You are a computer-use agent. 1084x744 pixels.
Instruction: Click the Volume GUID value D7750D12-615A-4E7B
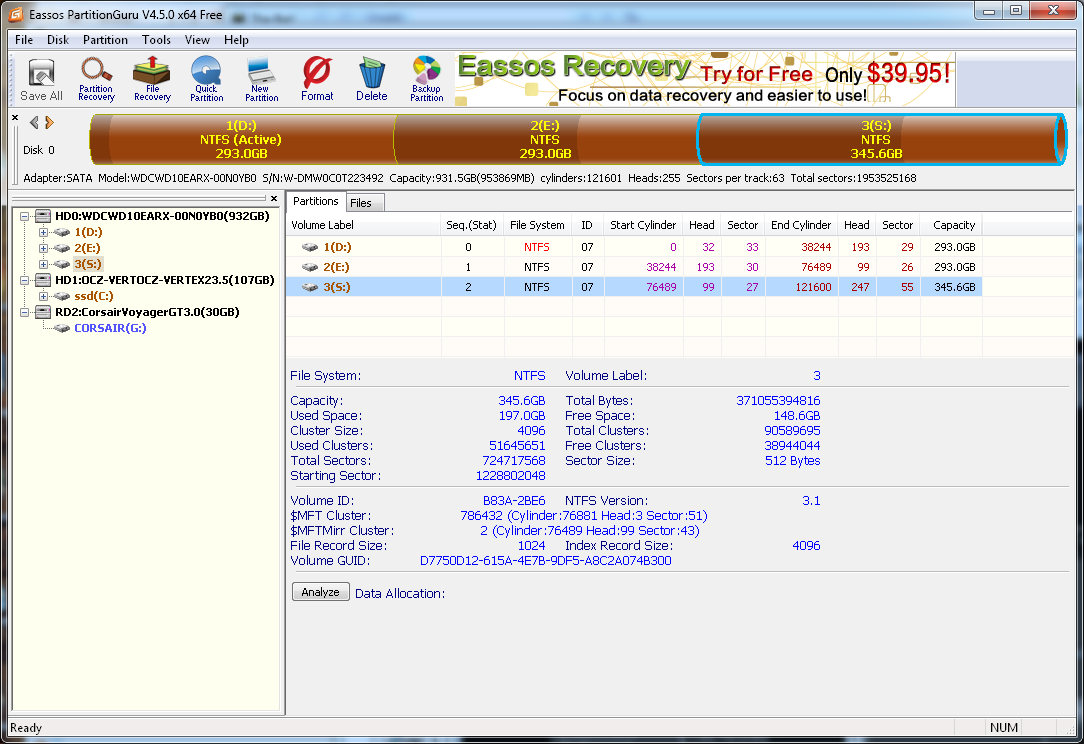click(545, 561)
